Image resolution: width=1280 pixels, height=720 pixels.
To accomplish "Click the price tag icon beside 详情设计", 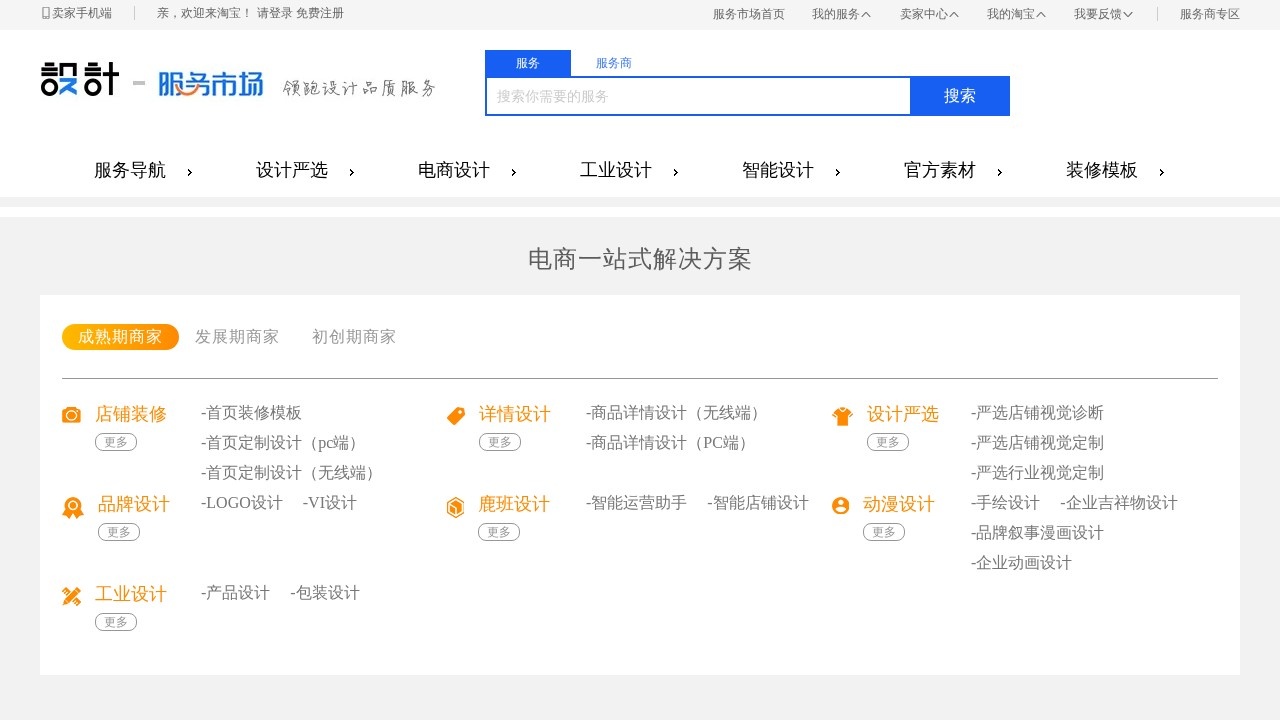I will [x=456, y=415].
